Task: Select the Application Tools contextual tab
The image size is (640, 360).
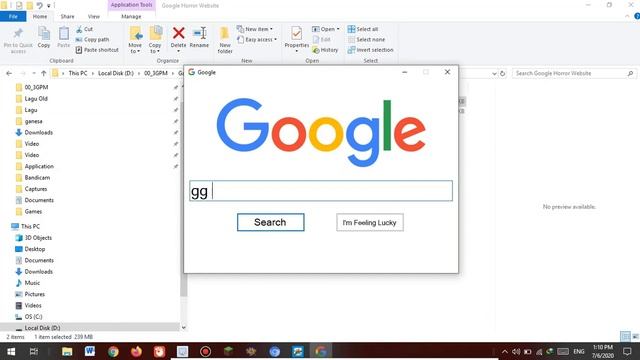Action: point(131,5)
